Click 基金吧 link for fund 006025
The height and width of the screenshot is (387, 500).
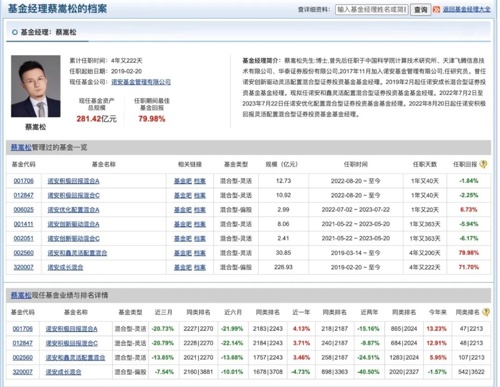click(x=183, y=210)
